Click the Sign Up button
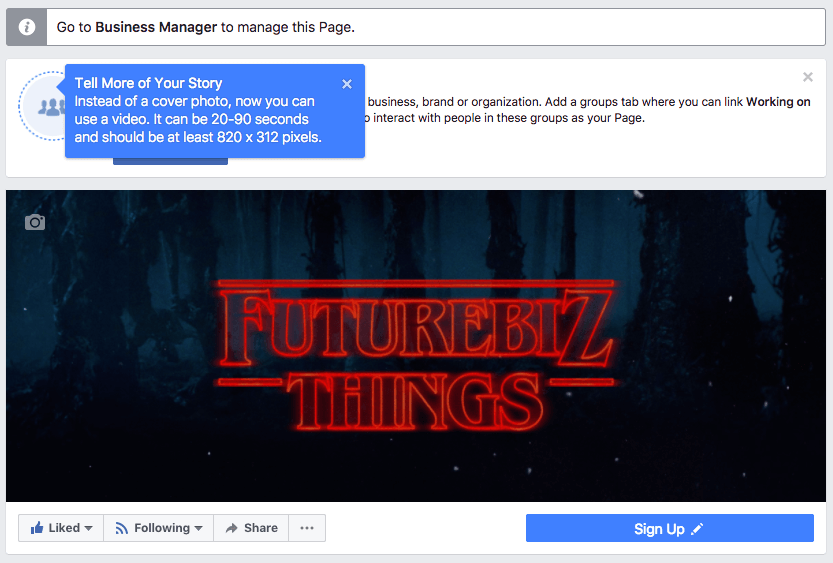Image resolution: width=833 pixels, height=563 pixels. pos(669,528)
